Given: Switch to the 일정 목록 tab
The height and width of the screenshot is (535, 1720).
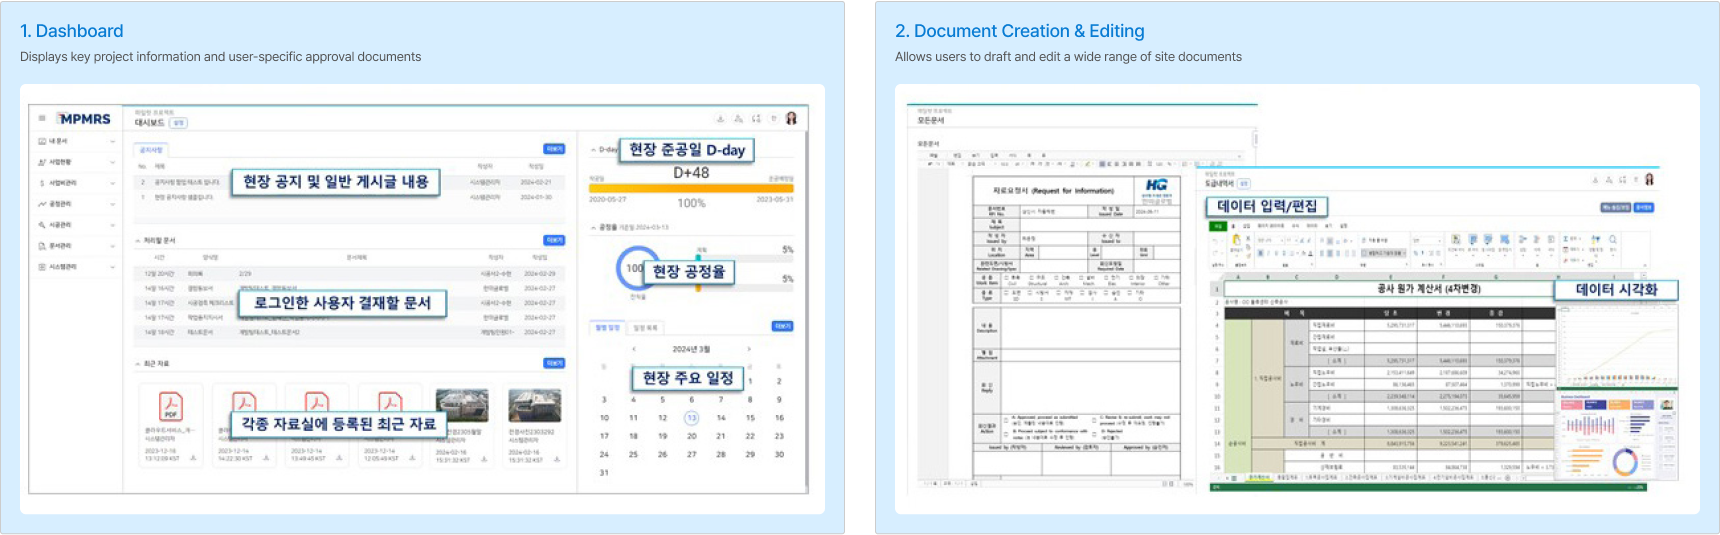Looking at the screenshot, I should (645, 328).
